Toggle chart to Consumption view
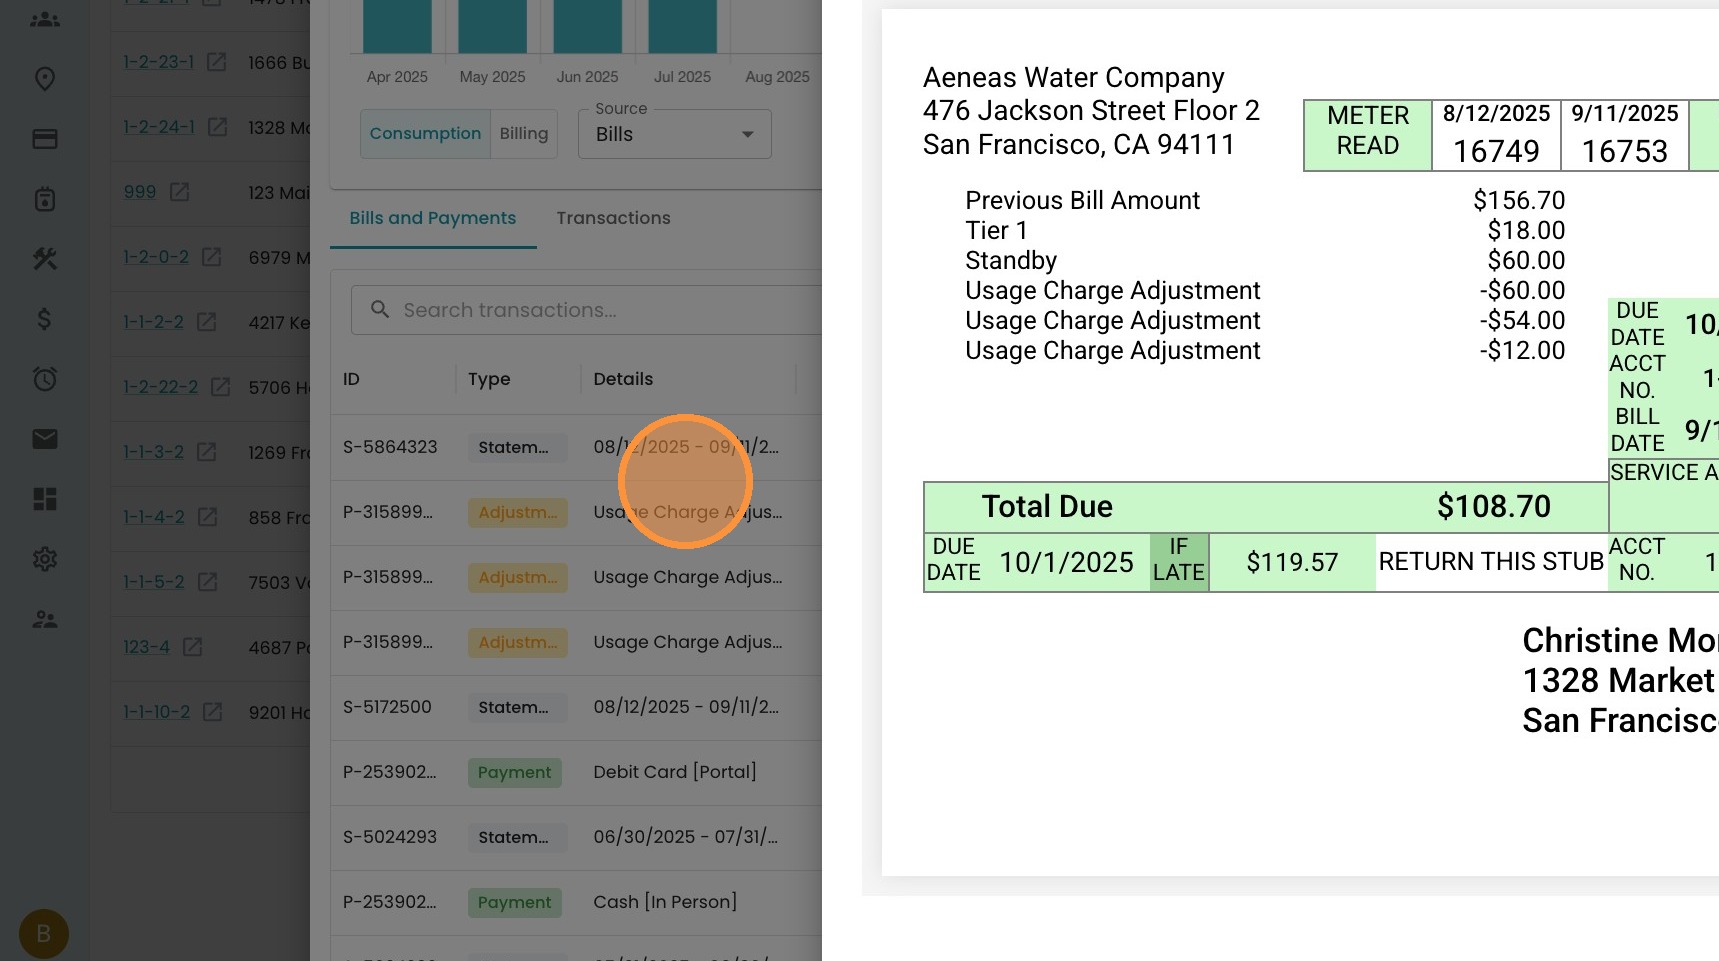This screenshot has height=961, width=1719. [425, 134]
